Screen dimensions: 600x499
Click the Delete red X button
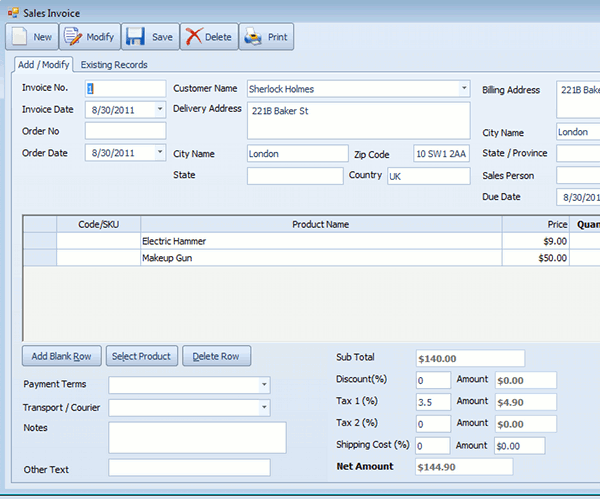(x=209, y=37)
